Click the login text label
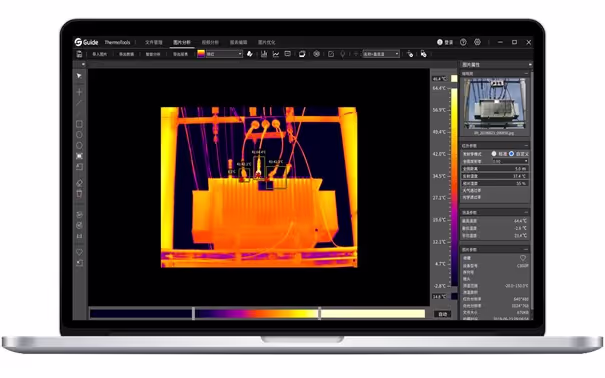The height and width of the screenshot is (378, 605). (448, 42)
